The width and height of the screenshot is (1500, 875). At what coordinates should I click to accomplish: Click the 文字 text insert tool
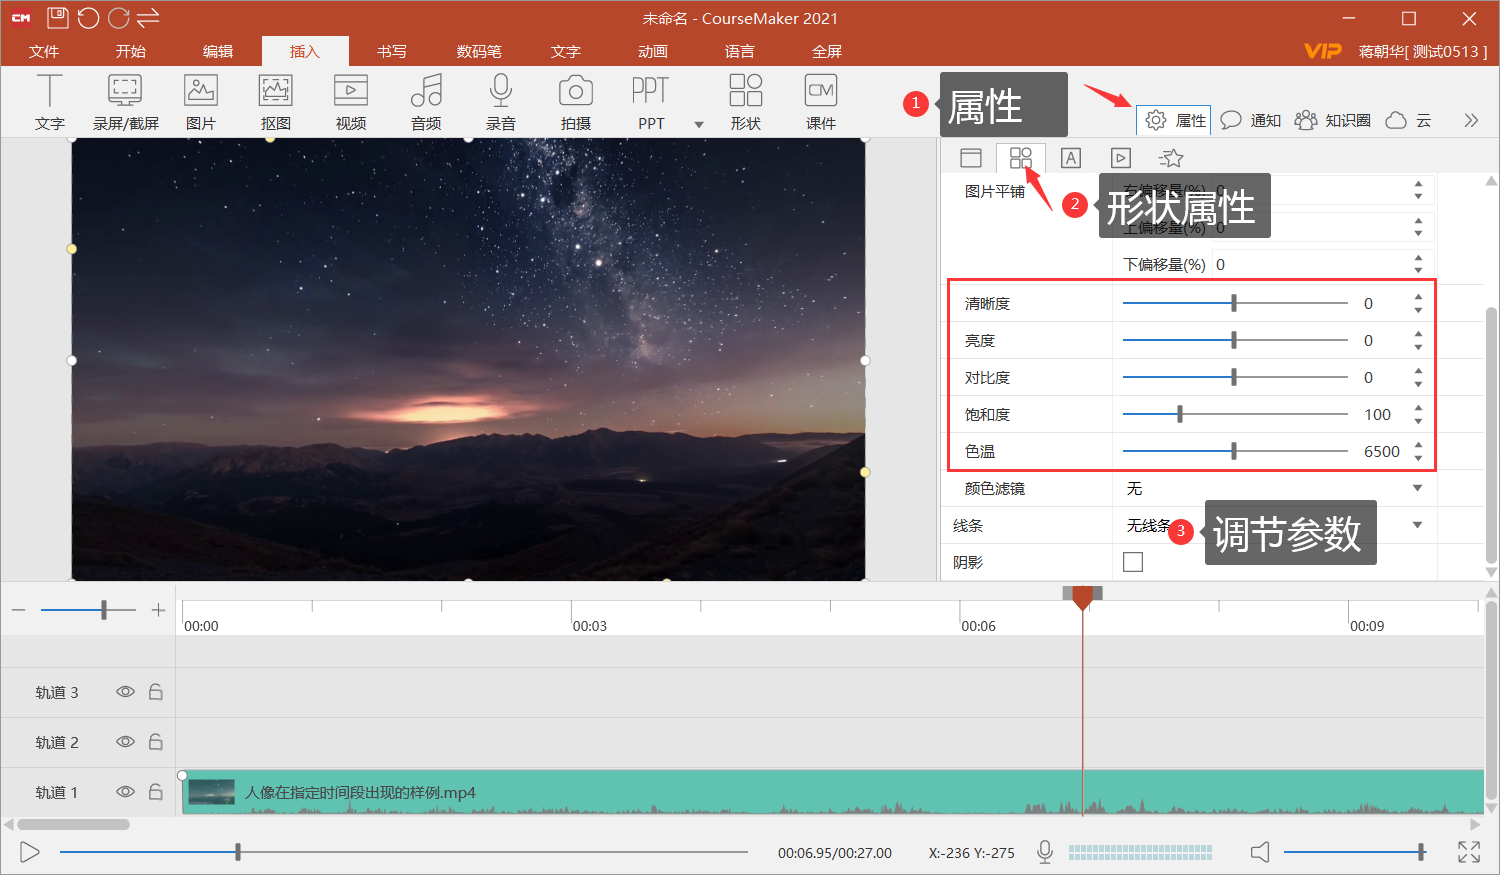(49, 102)
